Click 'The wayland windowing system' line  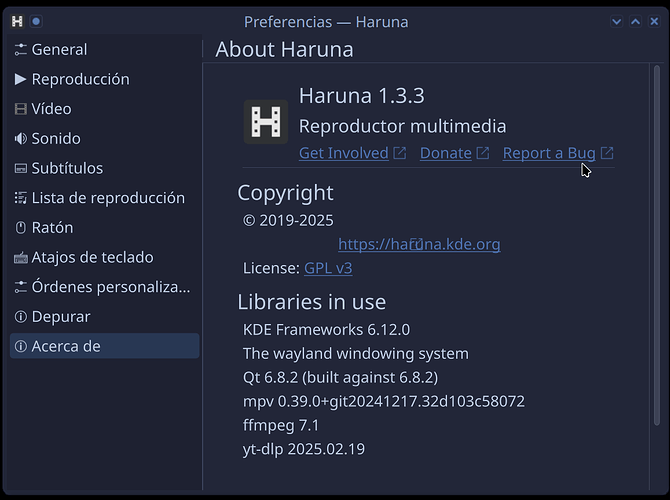coord(356,354)
